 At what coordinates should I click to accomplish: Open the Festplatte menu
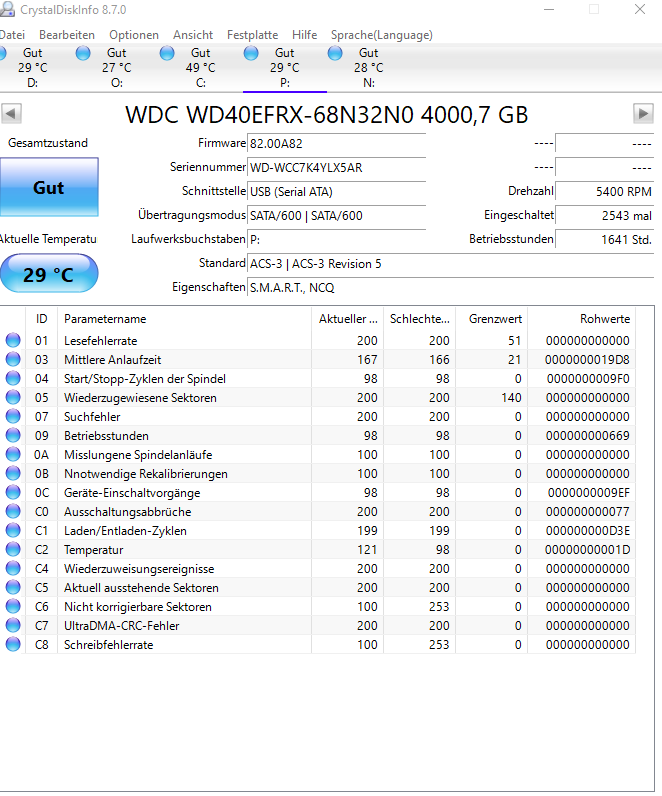coord(252,35)
